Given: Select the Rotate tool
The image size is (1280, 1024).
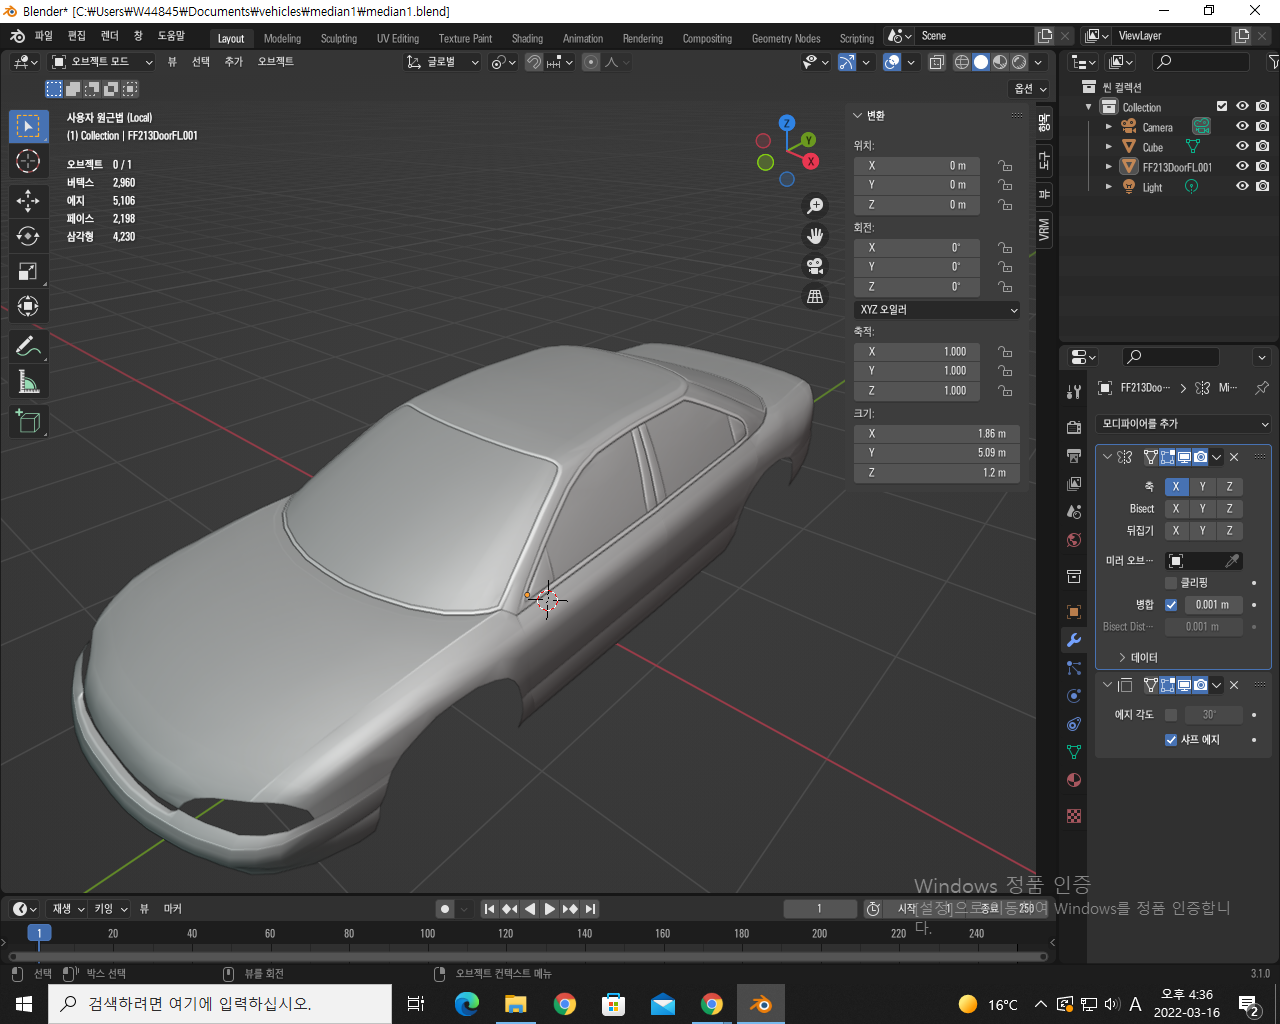Looking at the screenshot, I should [28, 236].
